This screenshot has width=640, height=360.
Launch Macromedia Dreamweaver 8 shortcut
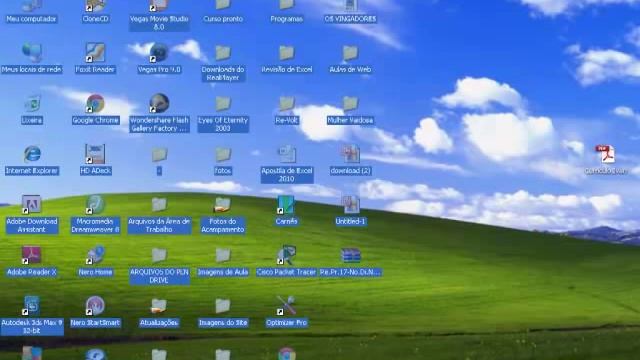(95, 205)
